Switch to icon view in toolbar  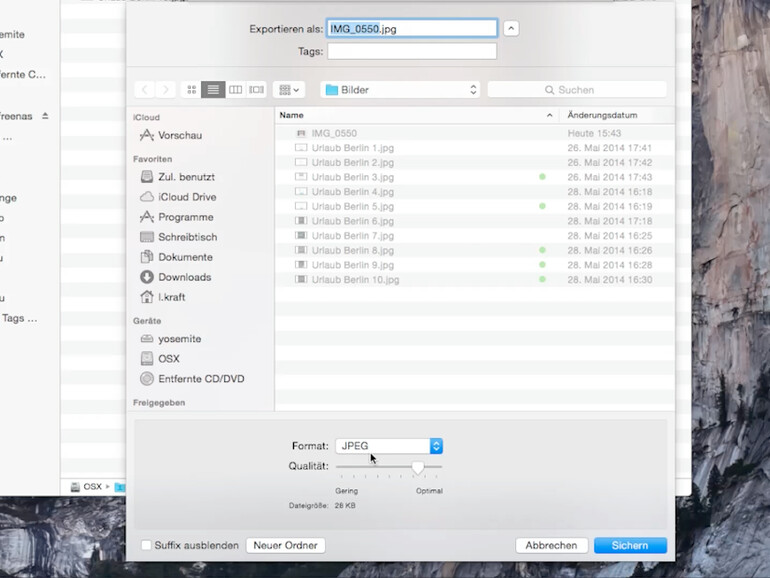[x=191, y=90]
